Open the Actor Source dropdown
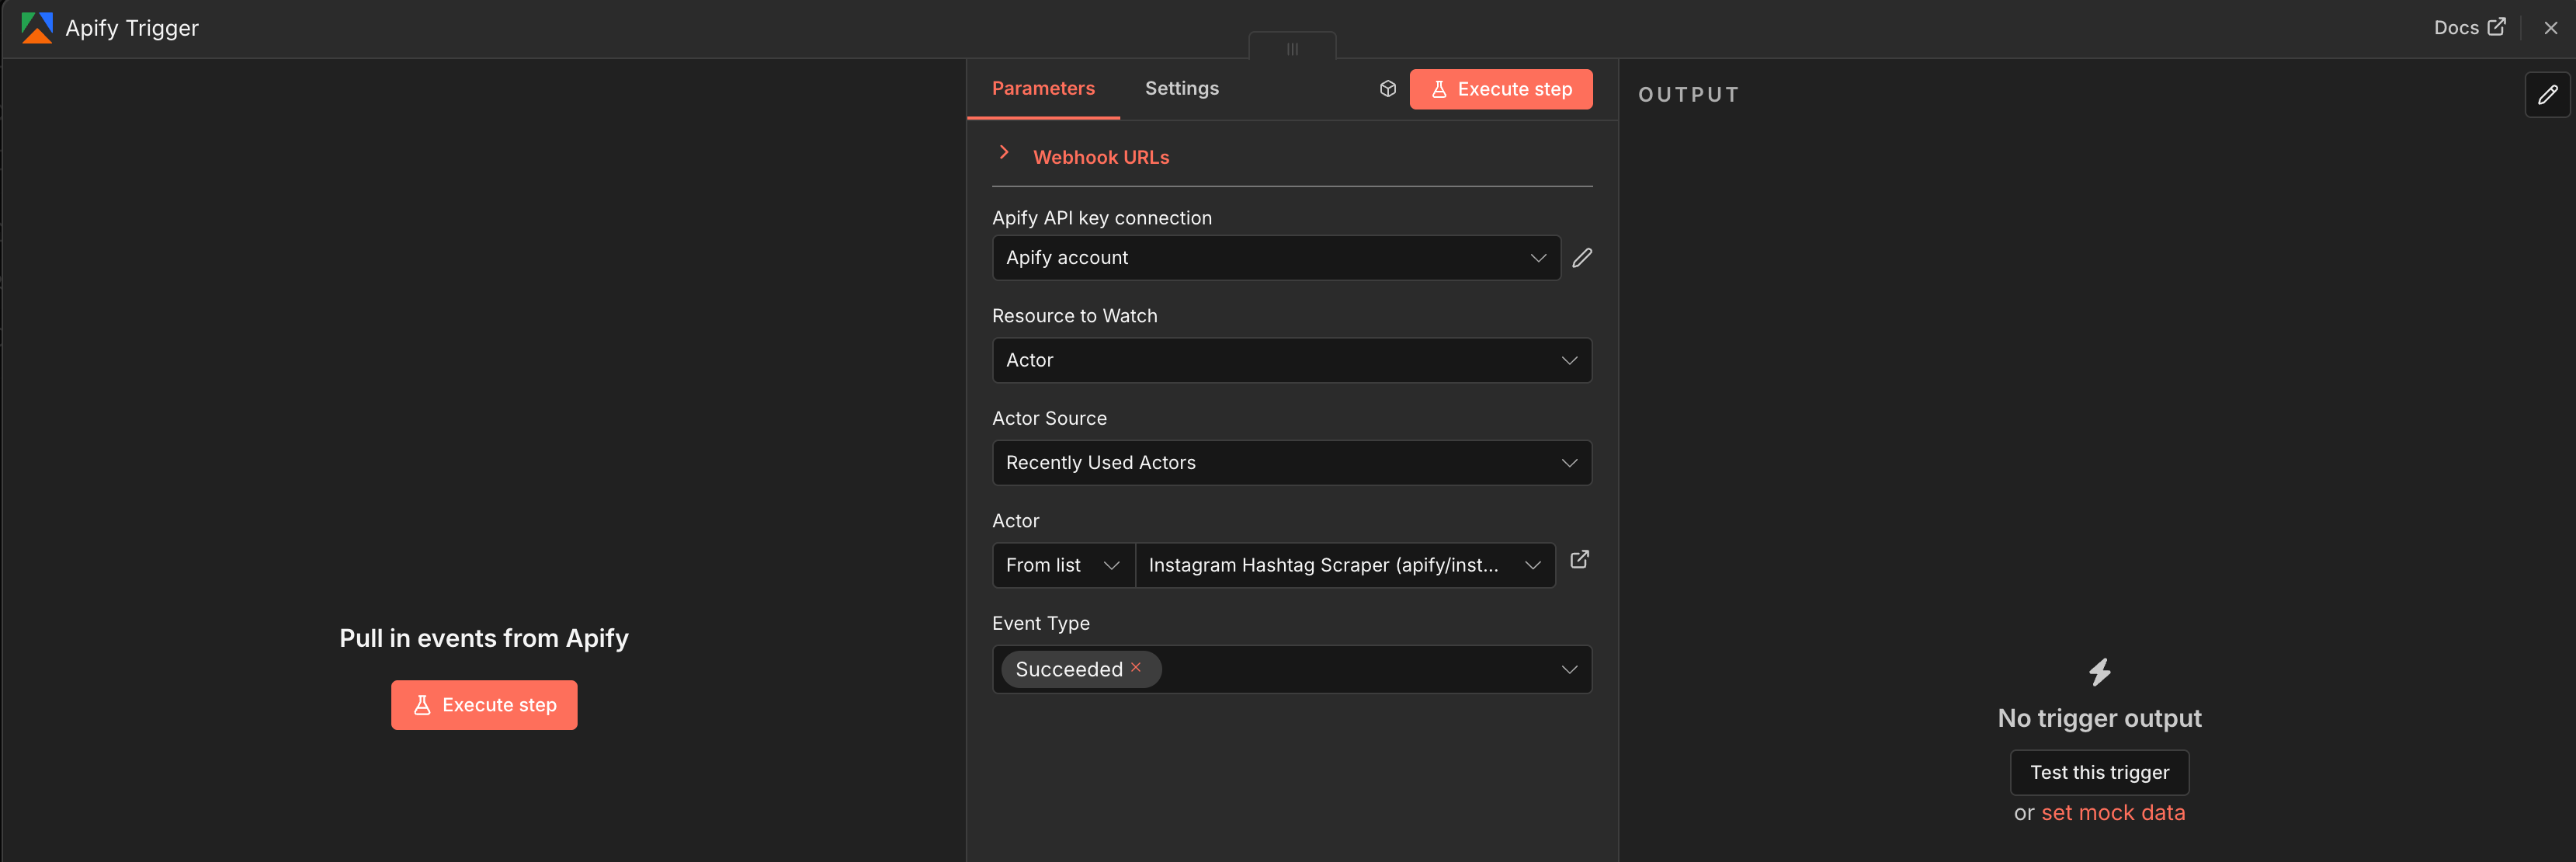The height and width of the screenshot is (862, 2576). 1291,462
